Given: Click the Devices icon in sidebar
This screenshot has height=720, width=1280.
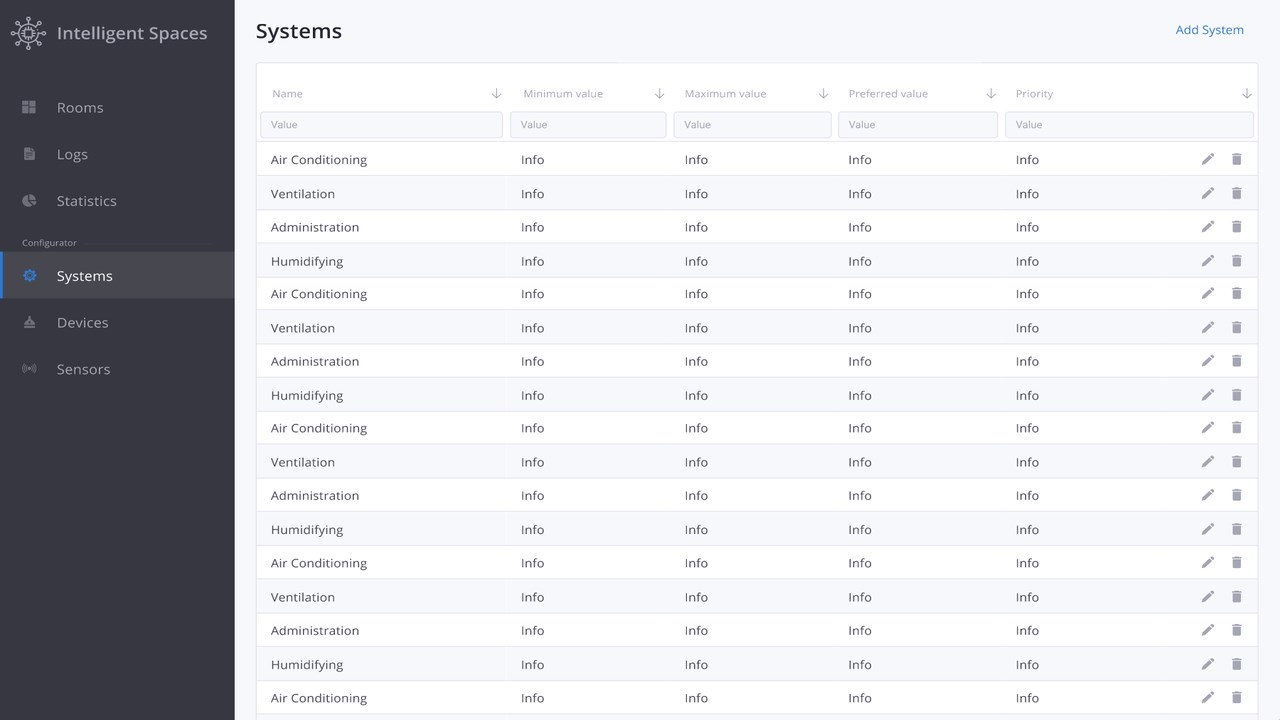Looking at the screenshot, I should [29, 322].
